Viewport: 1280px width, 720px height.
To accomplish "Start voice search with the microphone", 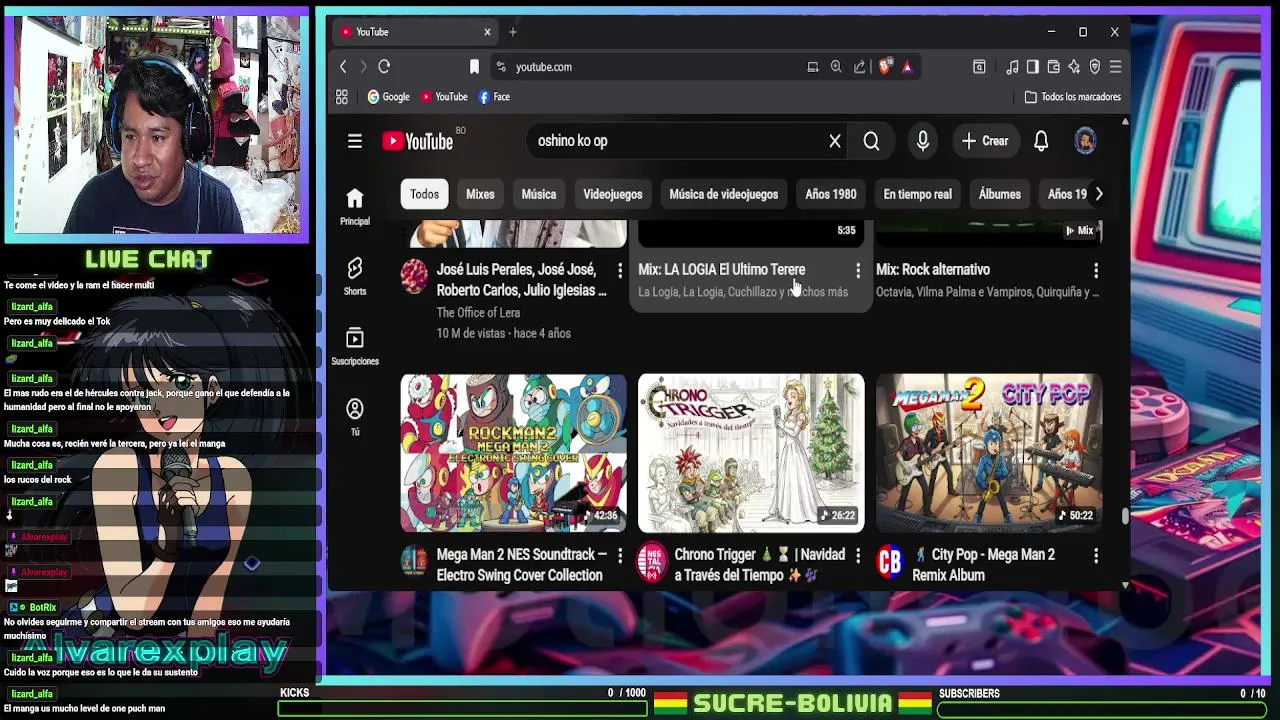I will pos(923,141).
